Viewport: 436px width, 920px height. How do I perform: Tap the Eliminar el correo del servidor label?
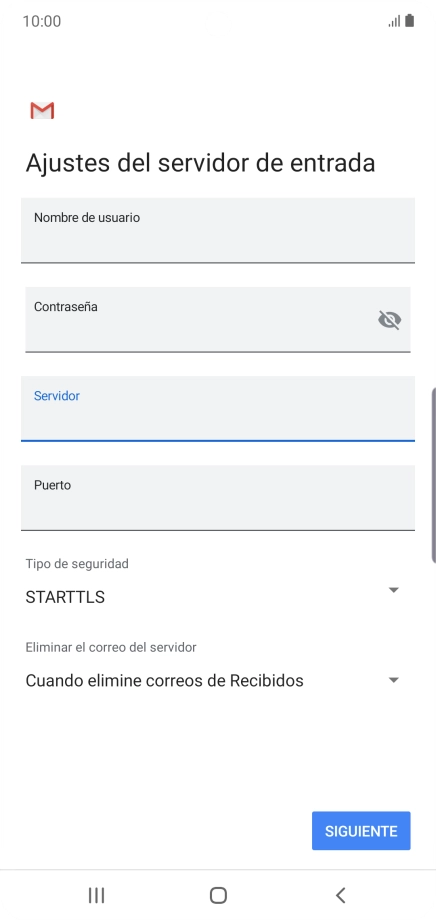pyautogui.click(x=111, y=647)
